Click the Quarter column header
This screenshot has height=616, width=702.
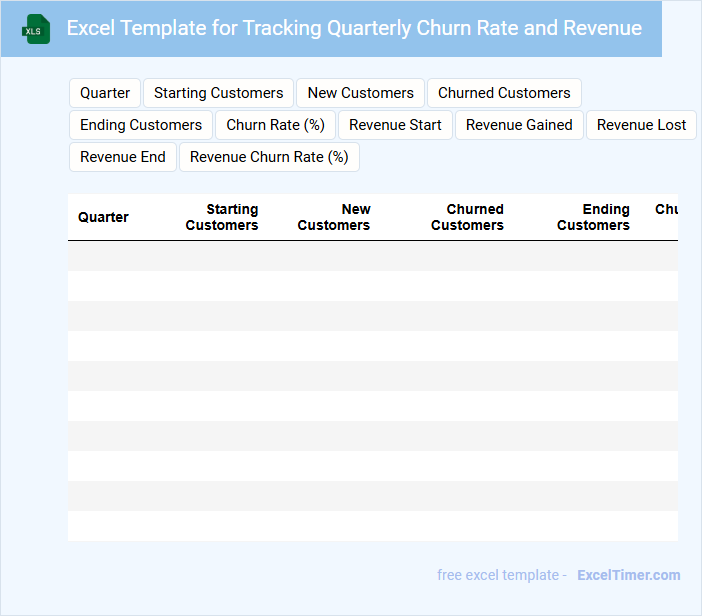(x=103, y=217)
